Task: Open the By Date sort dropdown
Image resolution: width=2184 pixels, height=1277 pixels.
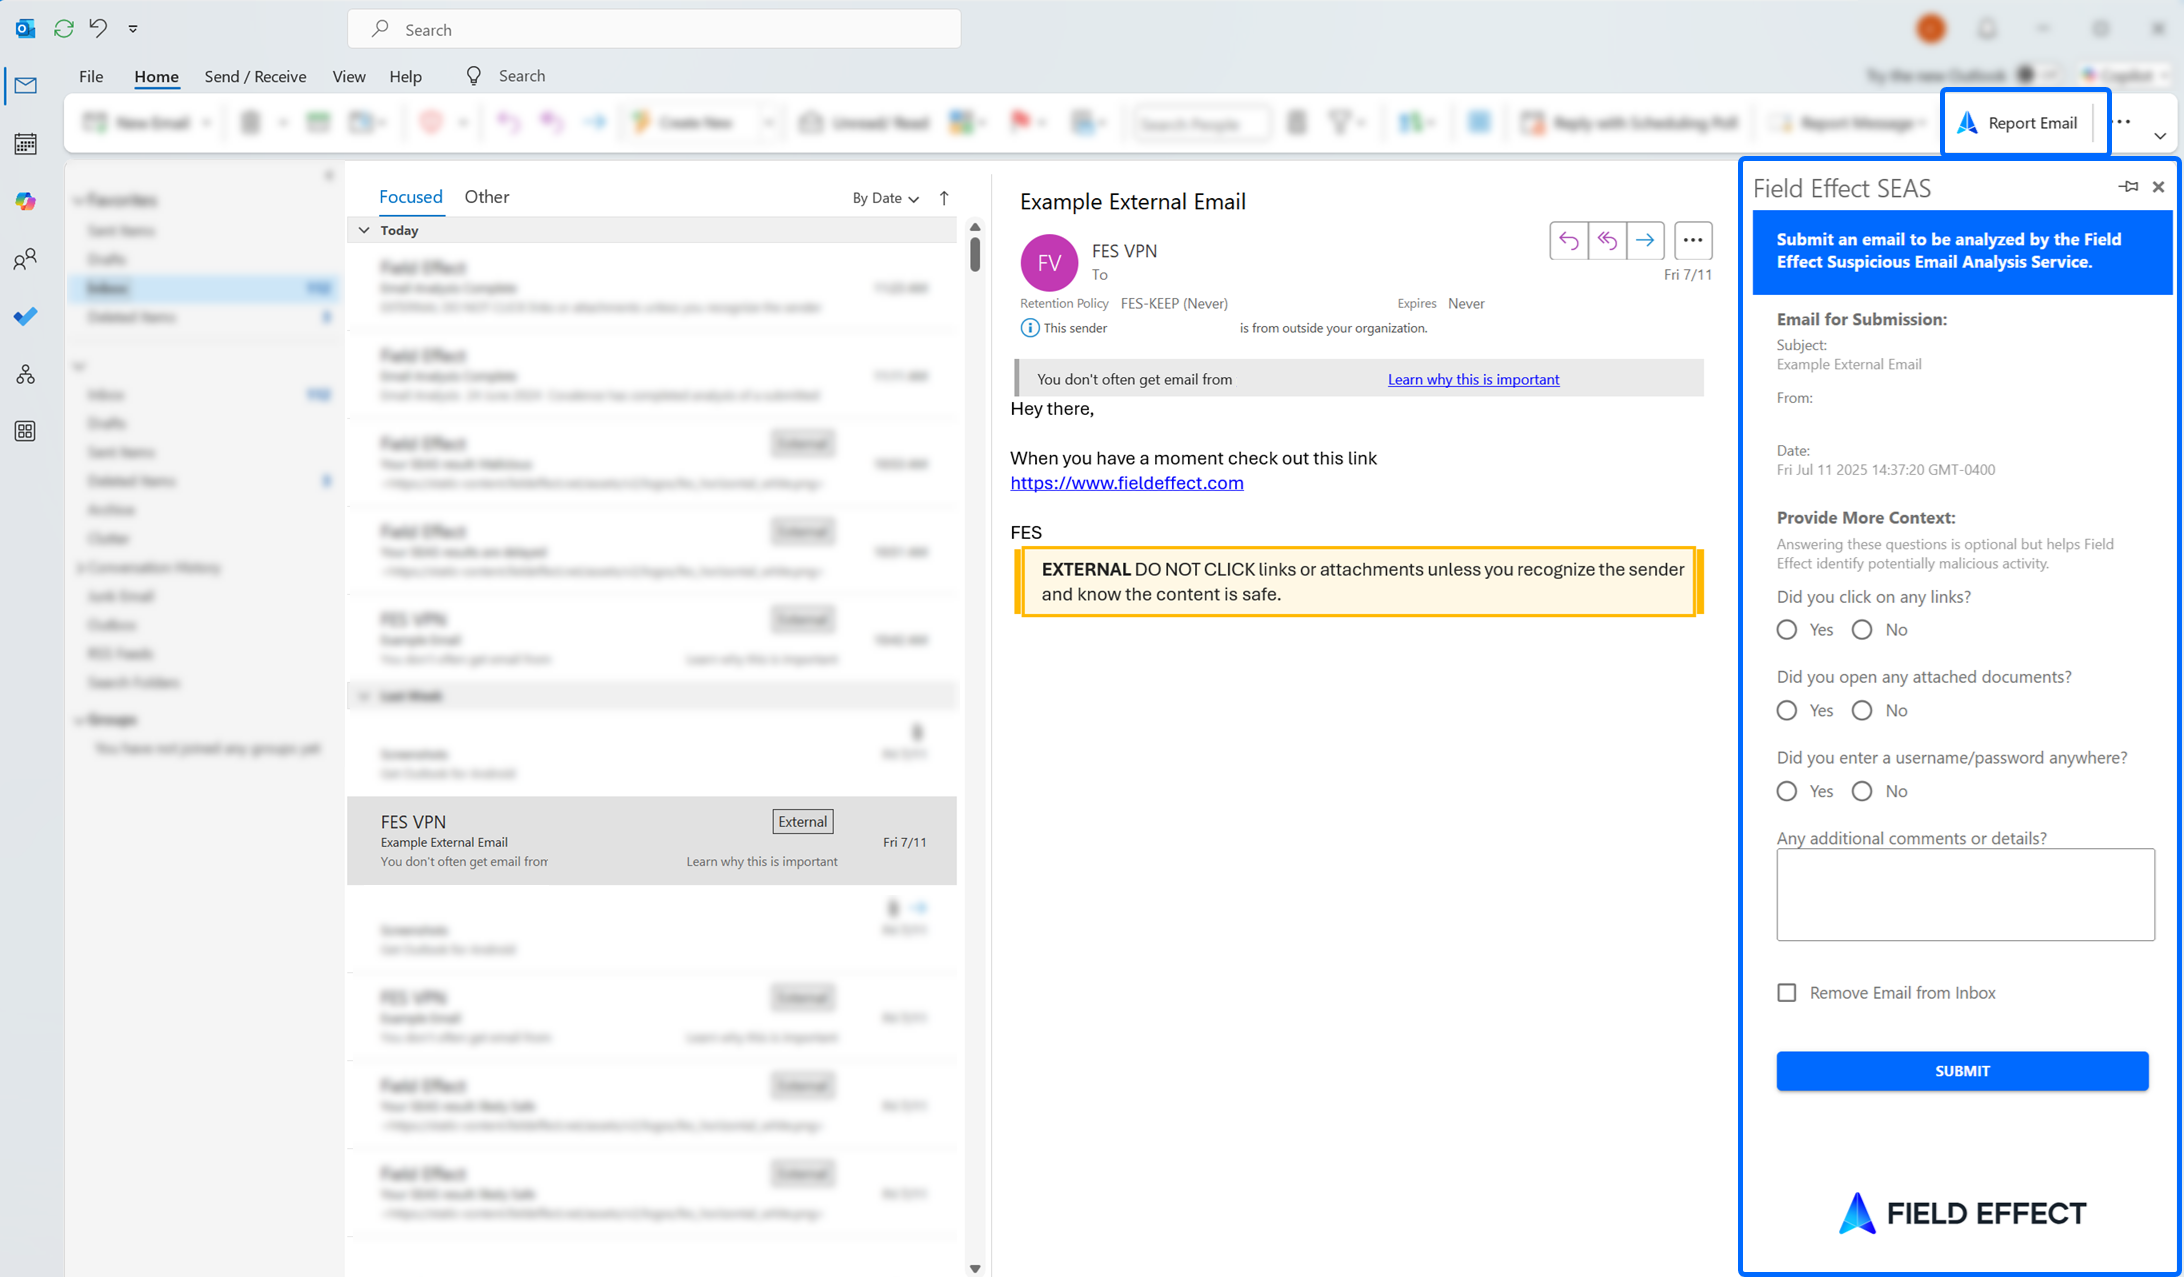Action: pos(885,198)
